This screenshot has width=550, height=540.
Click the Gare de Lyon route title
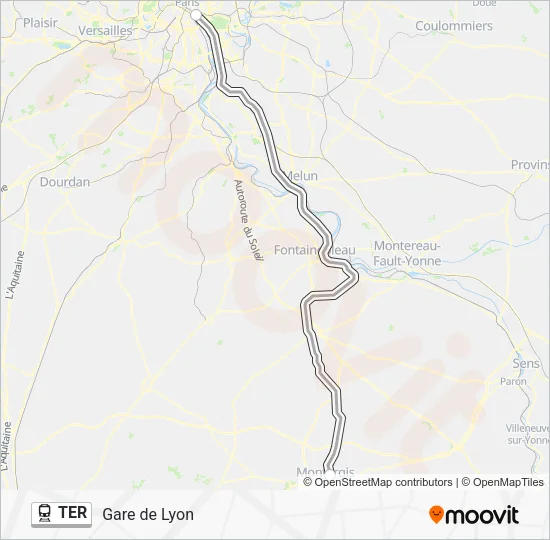click(148, 514)
